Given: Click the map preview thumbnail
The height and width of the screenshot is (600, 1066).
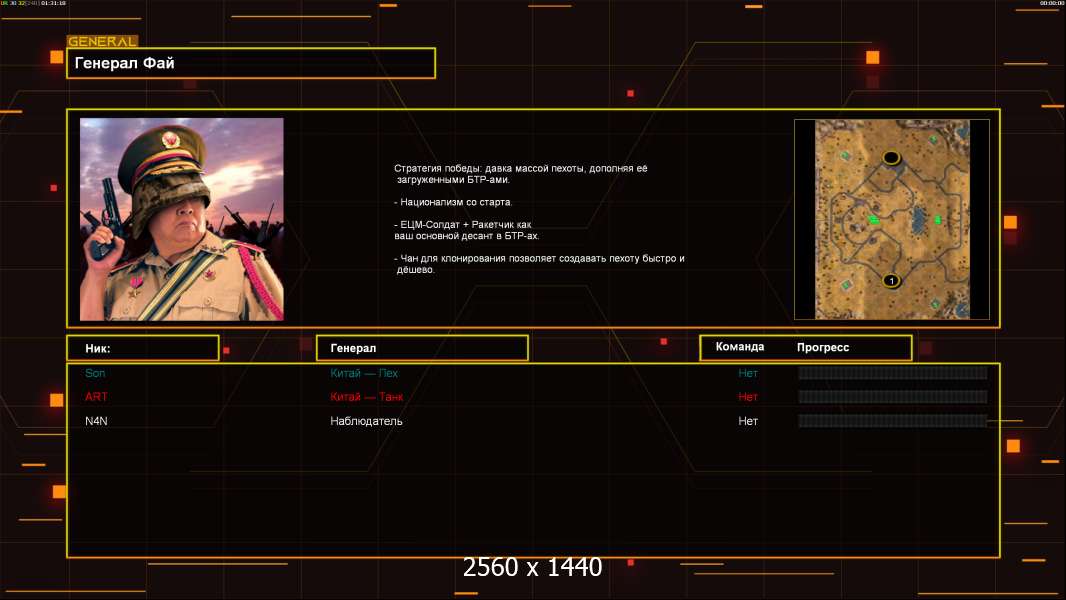Looking at the screenshot, I should coord(892,219).
